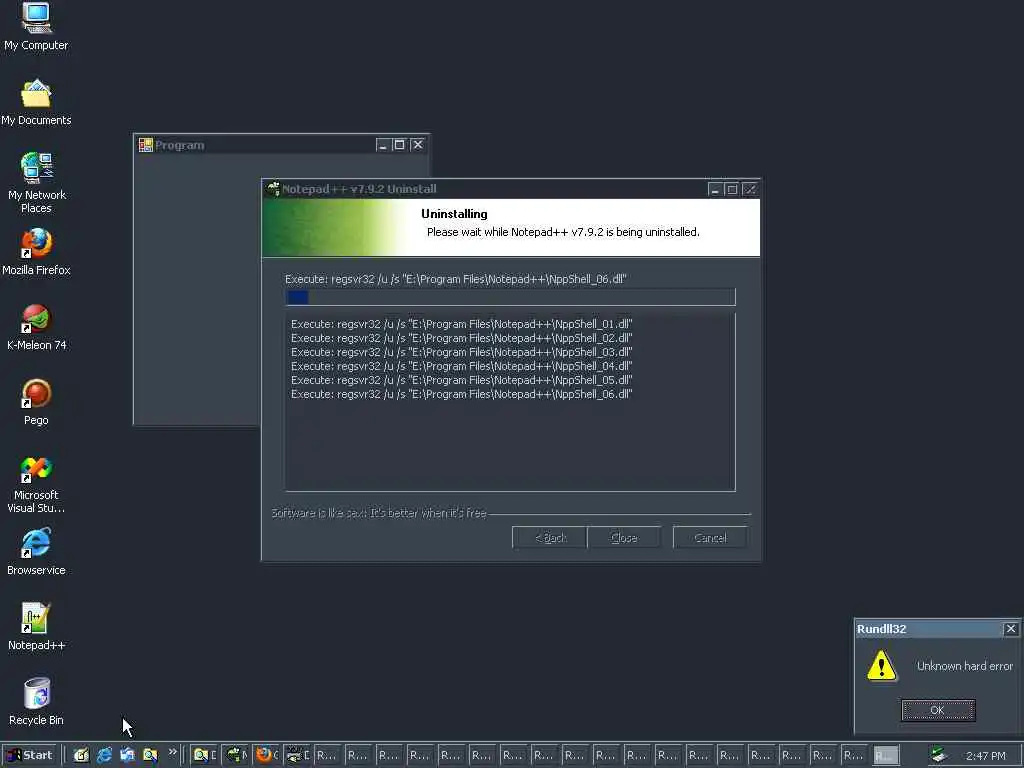Close the Rundll32 error dialog with X

pos(1011,629)
